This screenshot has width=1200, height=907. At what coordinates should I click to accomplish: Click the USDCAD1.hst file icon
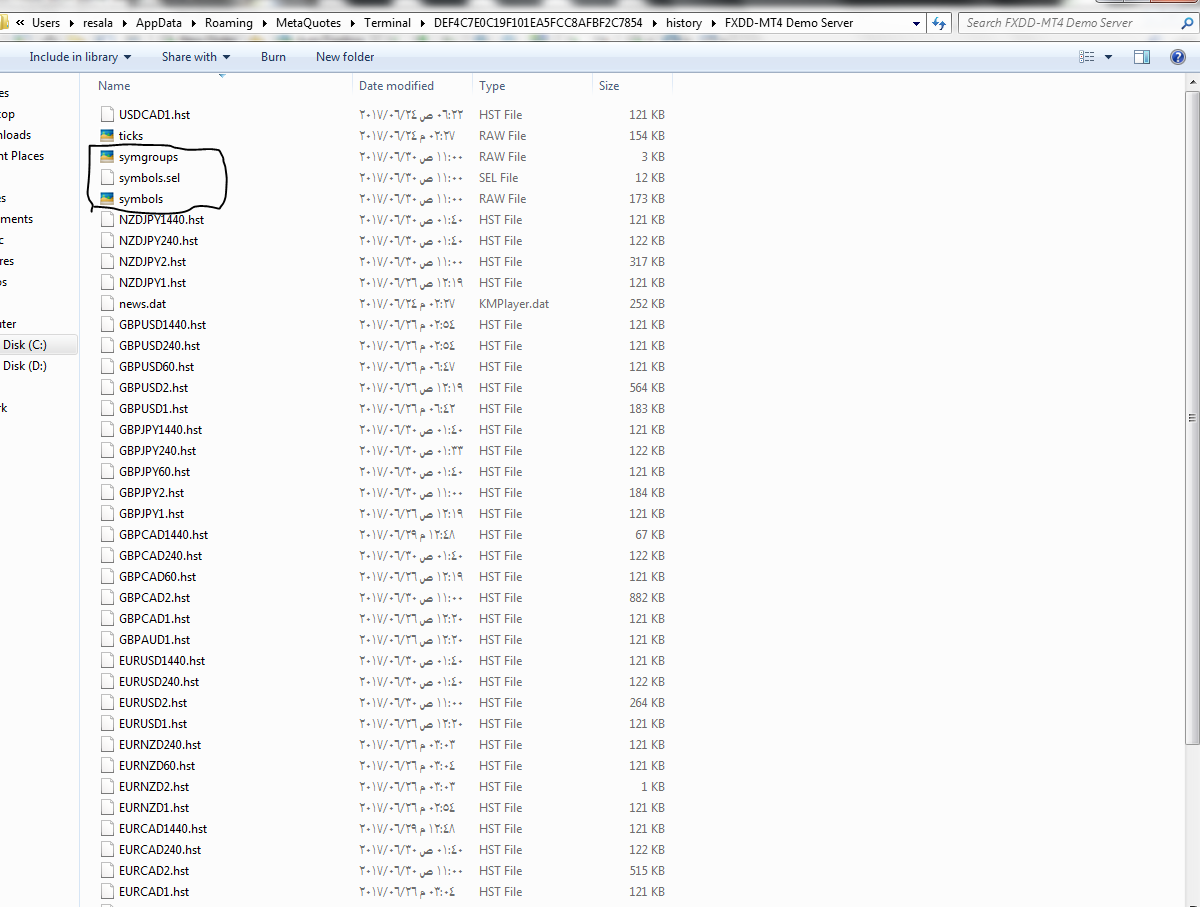[x=107, y=114]
